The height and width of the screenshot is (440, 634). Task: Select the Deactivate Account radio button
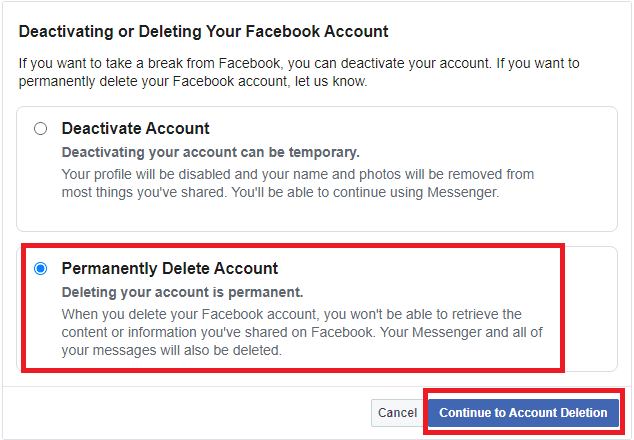[x=40, y=129]
